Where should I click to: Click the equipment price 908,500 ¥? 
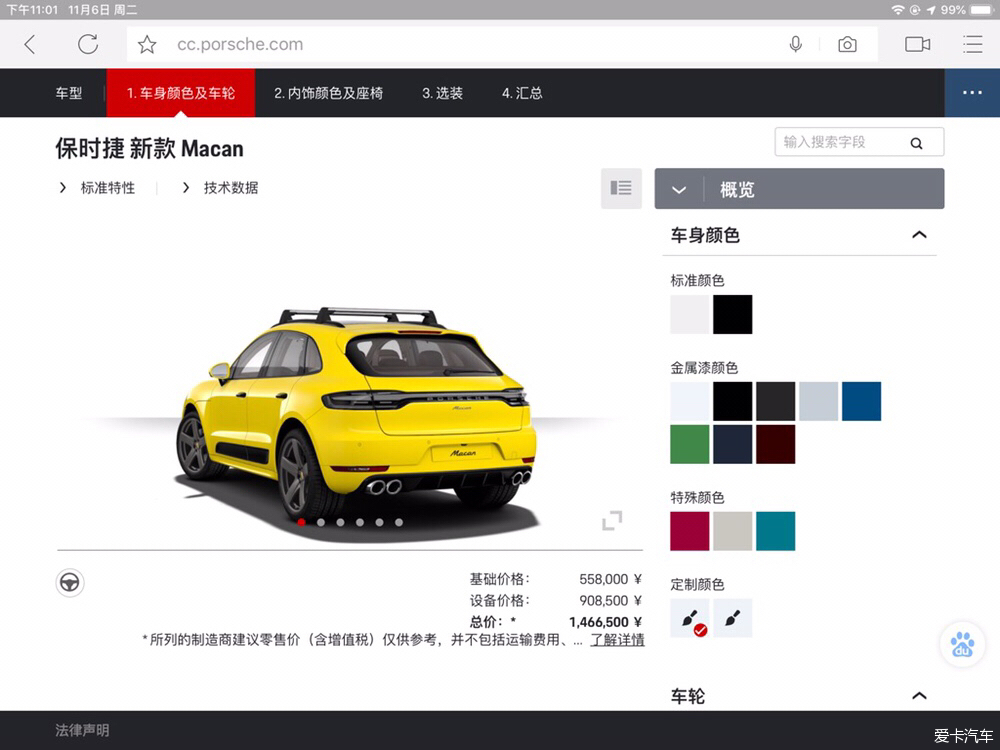tap(610, 600)
